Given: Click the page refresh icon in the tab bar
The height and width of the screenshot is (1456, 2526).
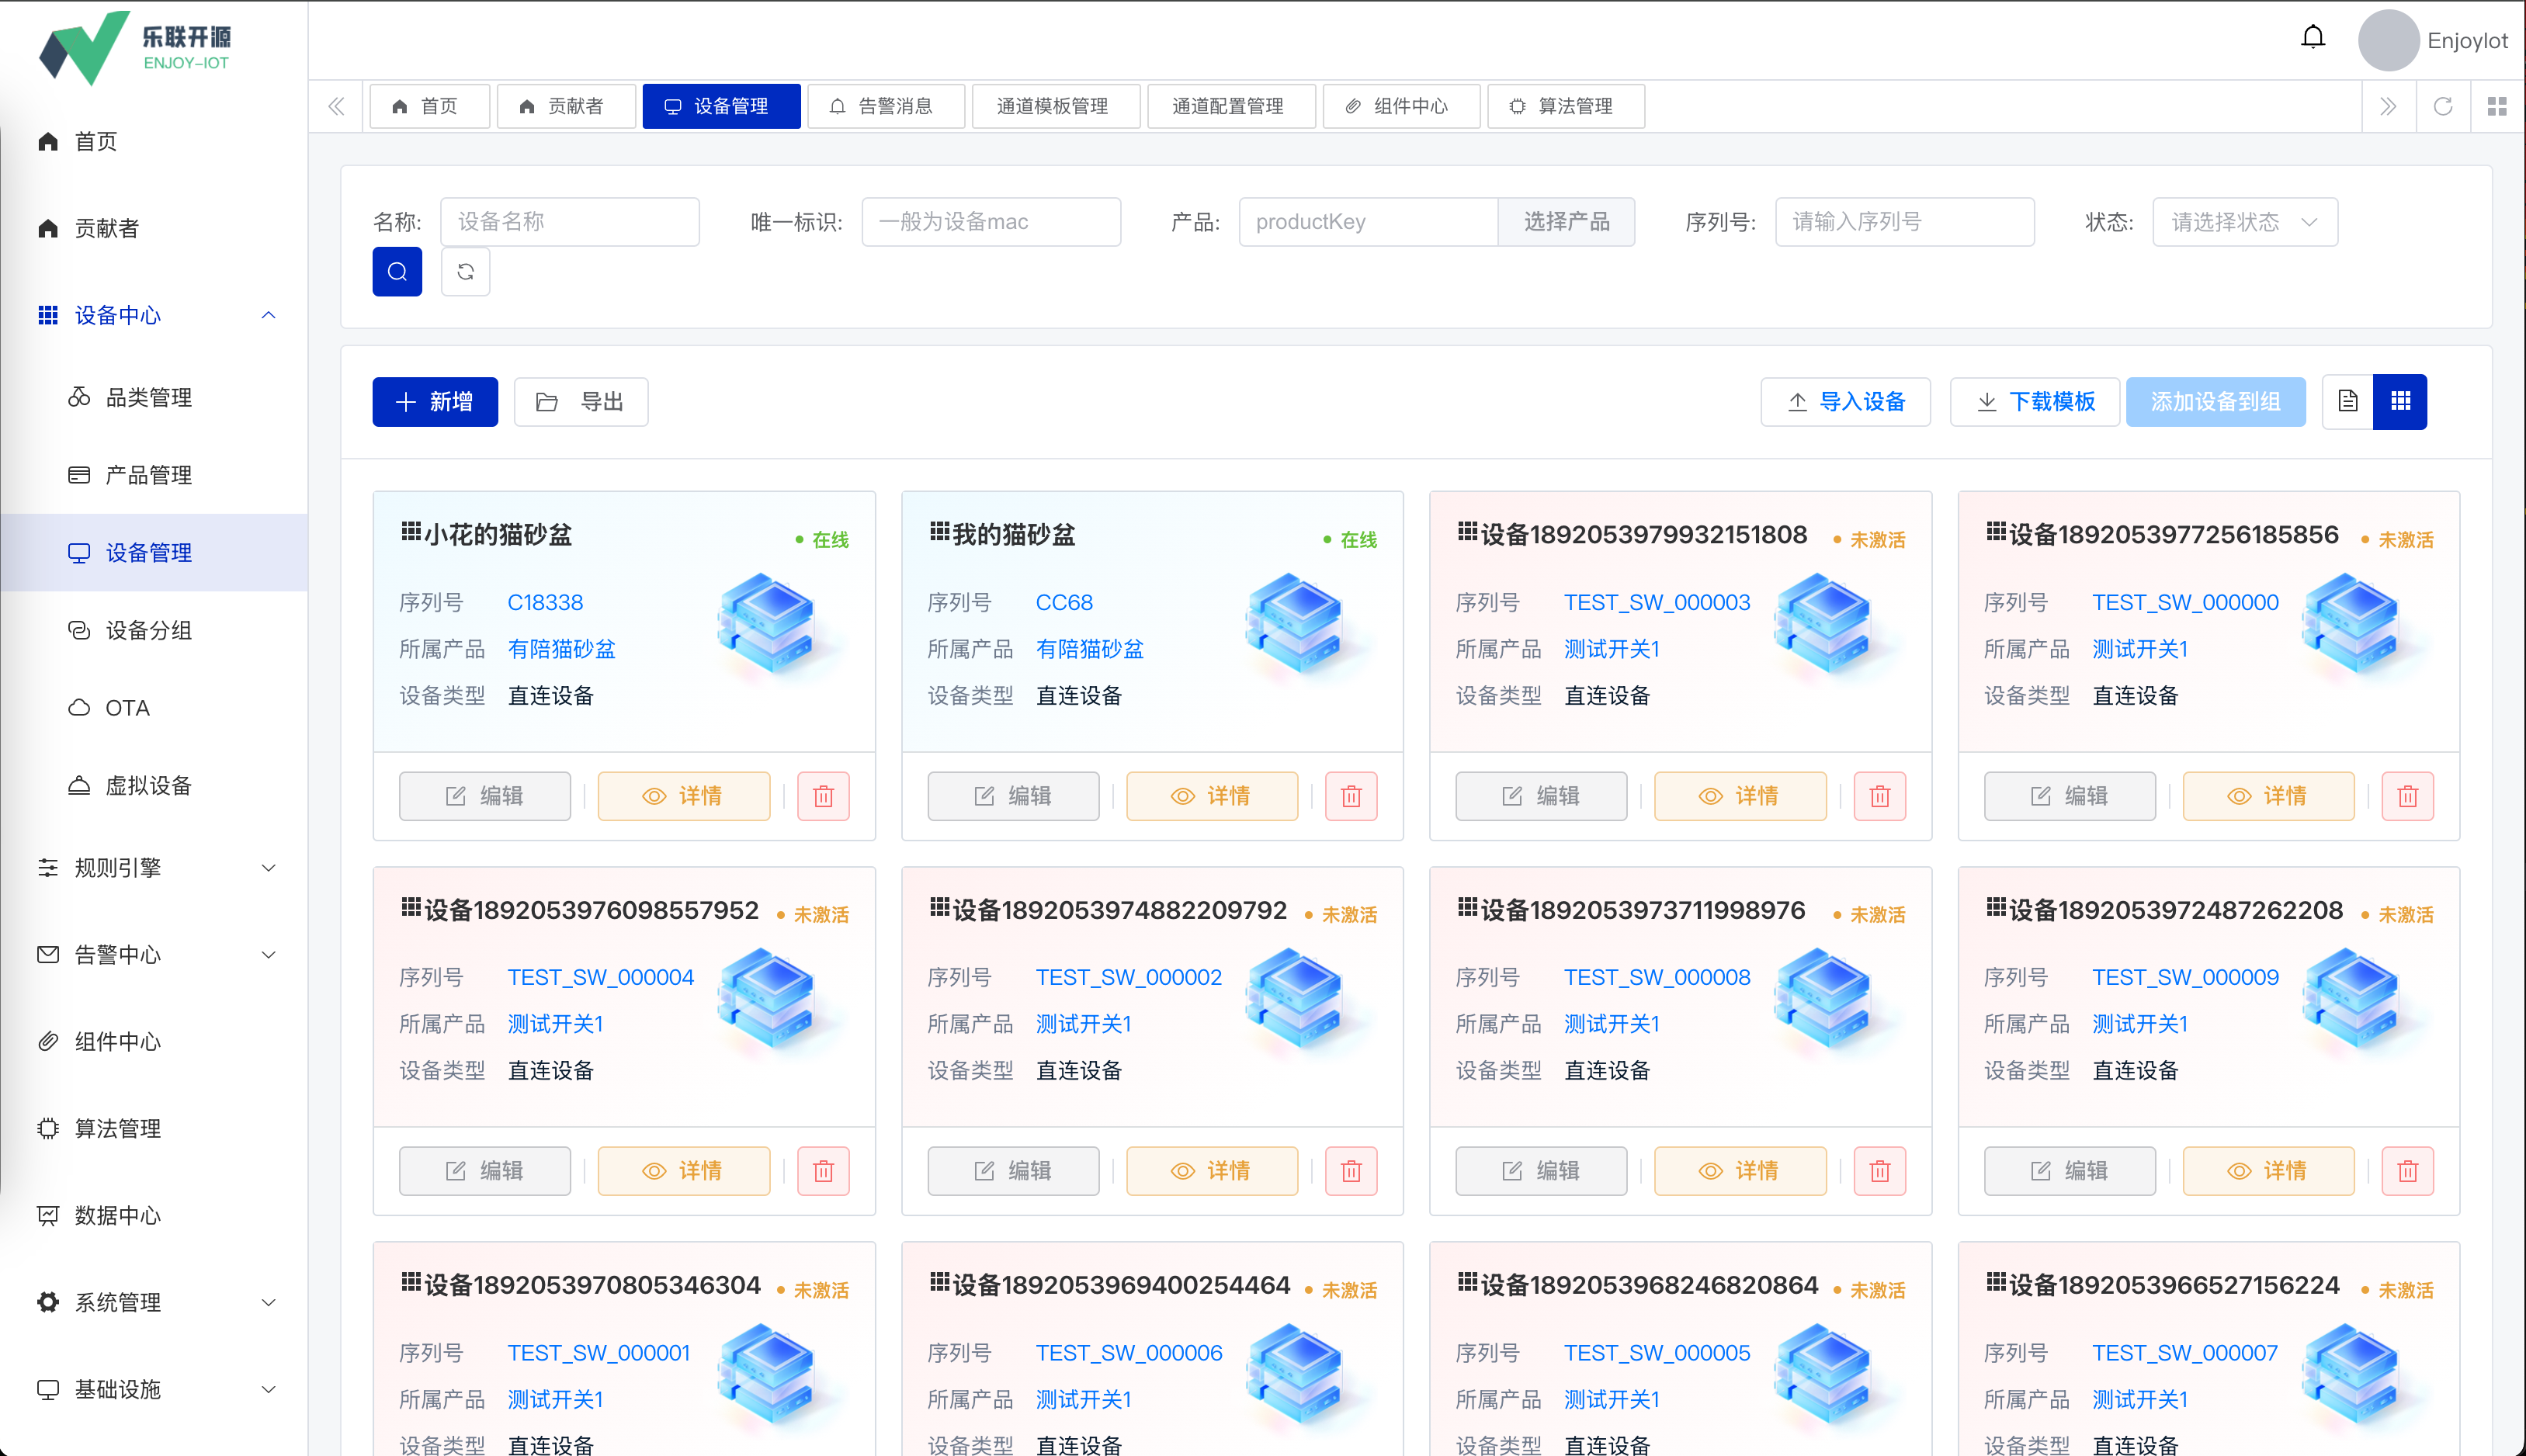Looking at the screenshot, I should point(2444,106).
